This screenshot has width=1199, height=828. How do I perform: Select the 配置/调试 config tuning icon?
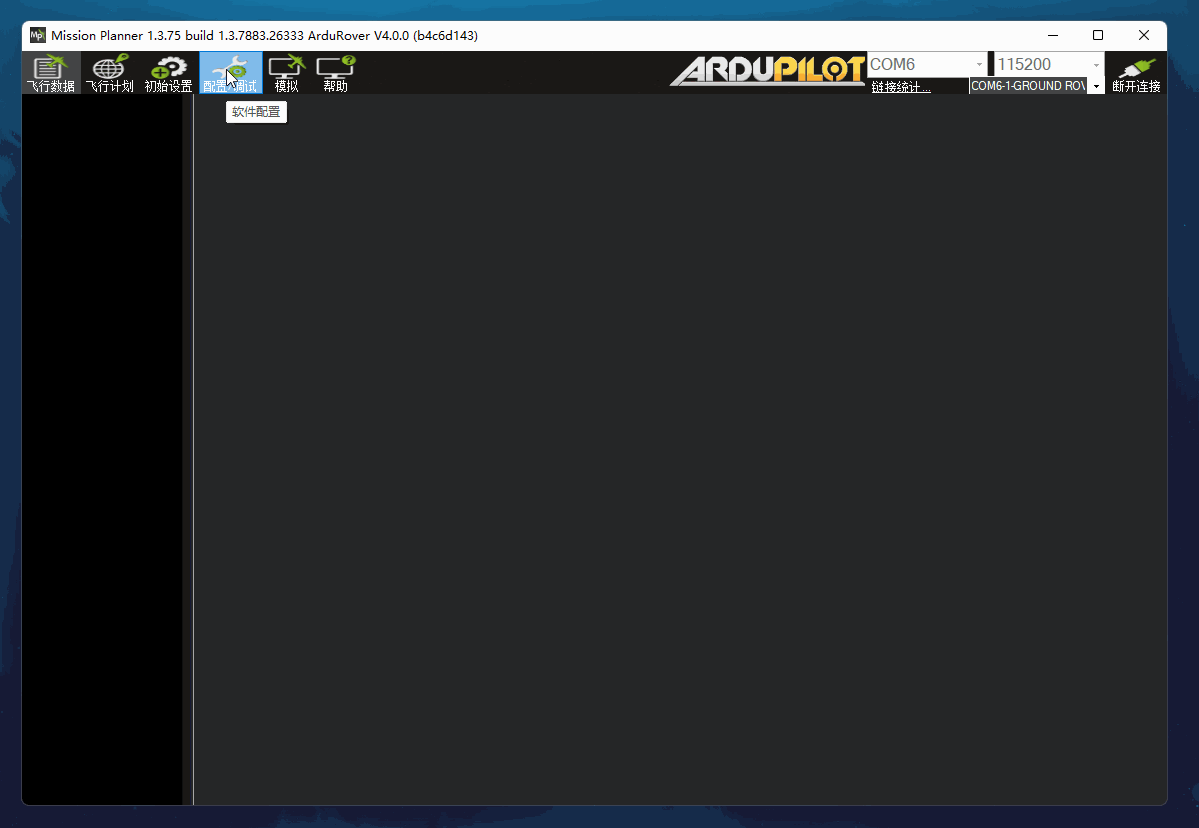coord(231,73)
